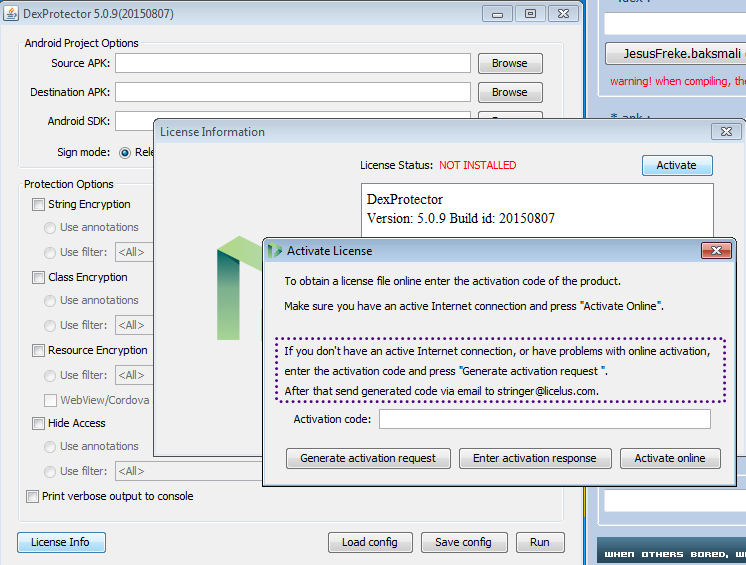Click the Run button
This screenshot has height=565, width=746.
pyautogui.click(x=540, y=543)
